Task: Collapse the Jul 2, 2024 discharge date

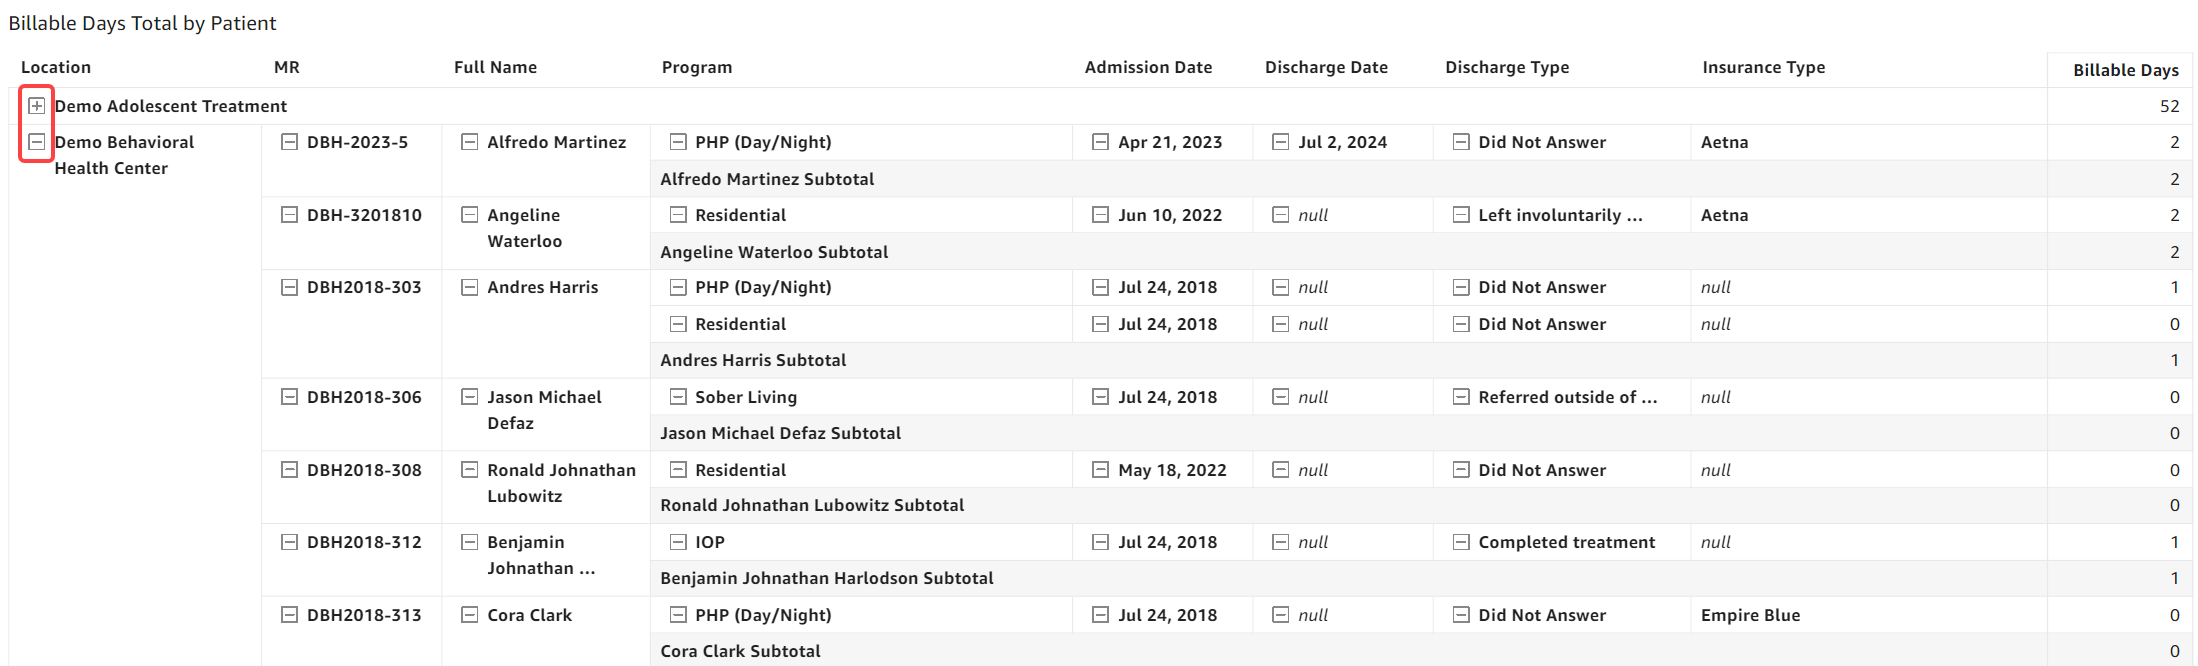Action: point(1280,142)
